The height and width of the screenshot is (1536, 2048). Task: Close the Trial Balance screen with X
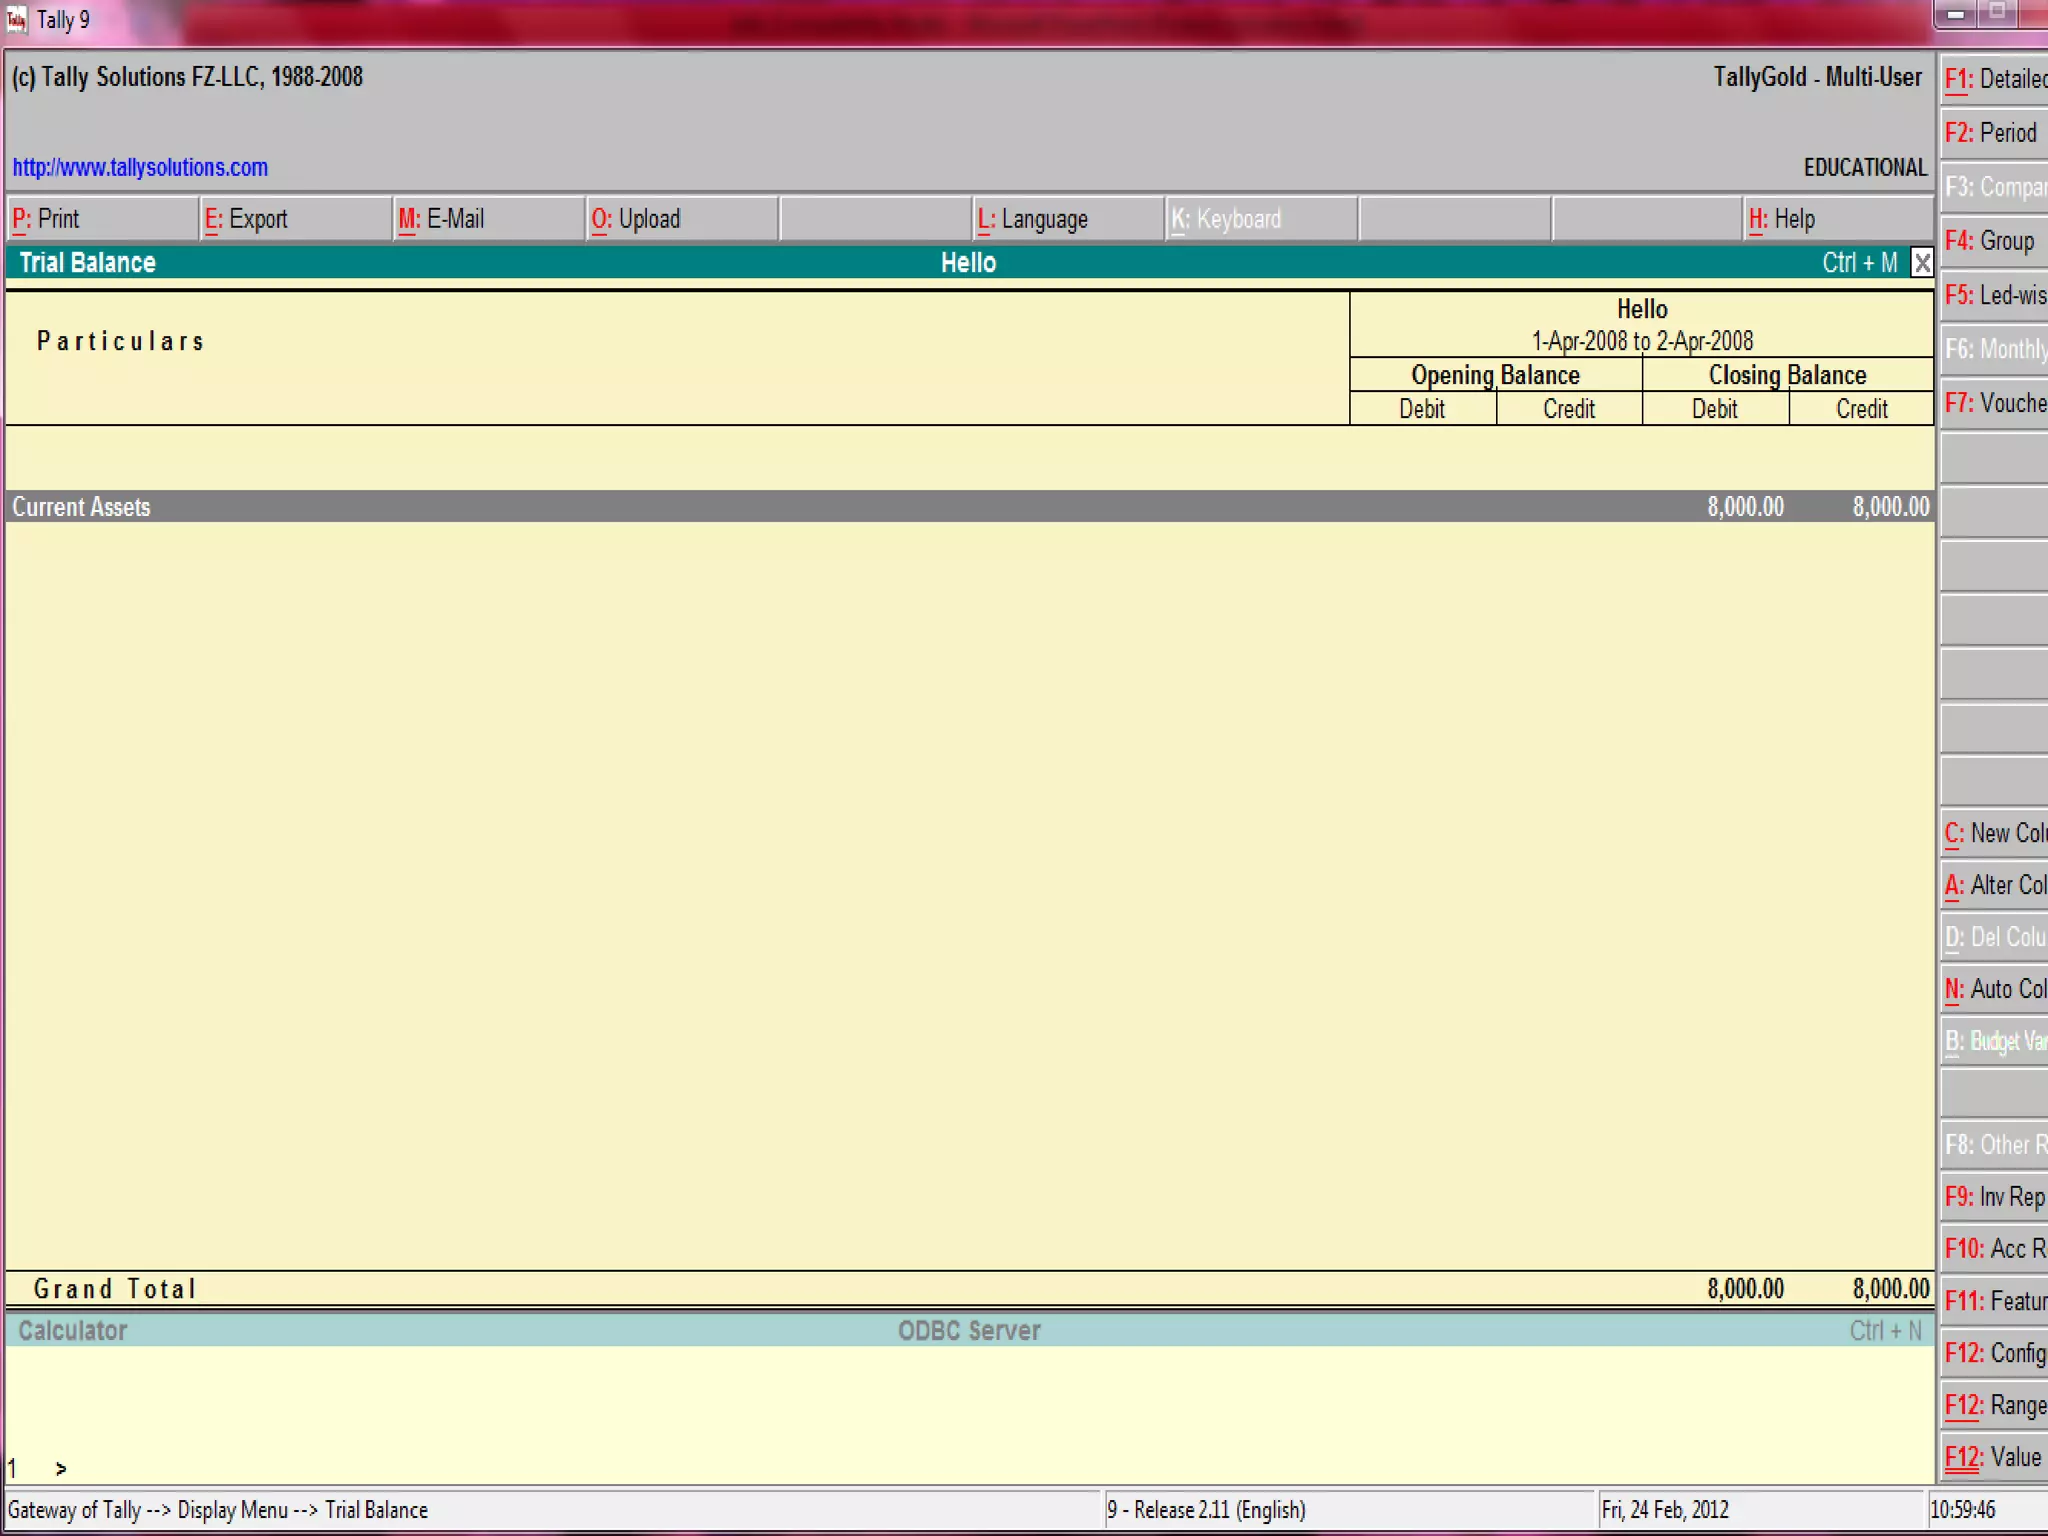tap(1921, 263)
